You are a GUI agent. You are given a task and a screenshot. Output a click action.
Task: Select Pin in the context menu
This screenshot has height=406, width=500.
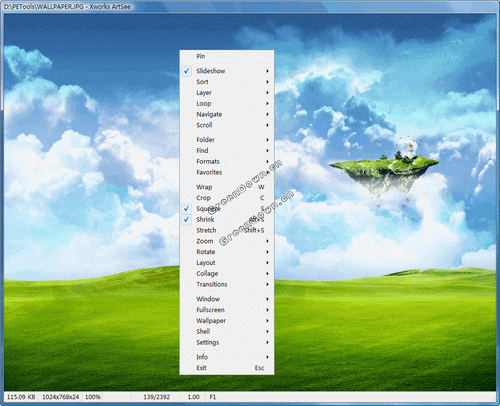pos(227,56)
